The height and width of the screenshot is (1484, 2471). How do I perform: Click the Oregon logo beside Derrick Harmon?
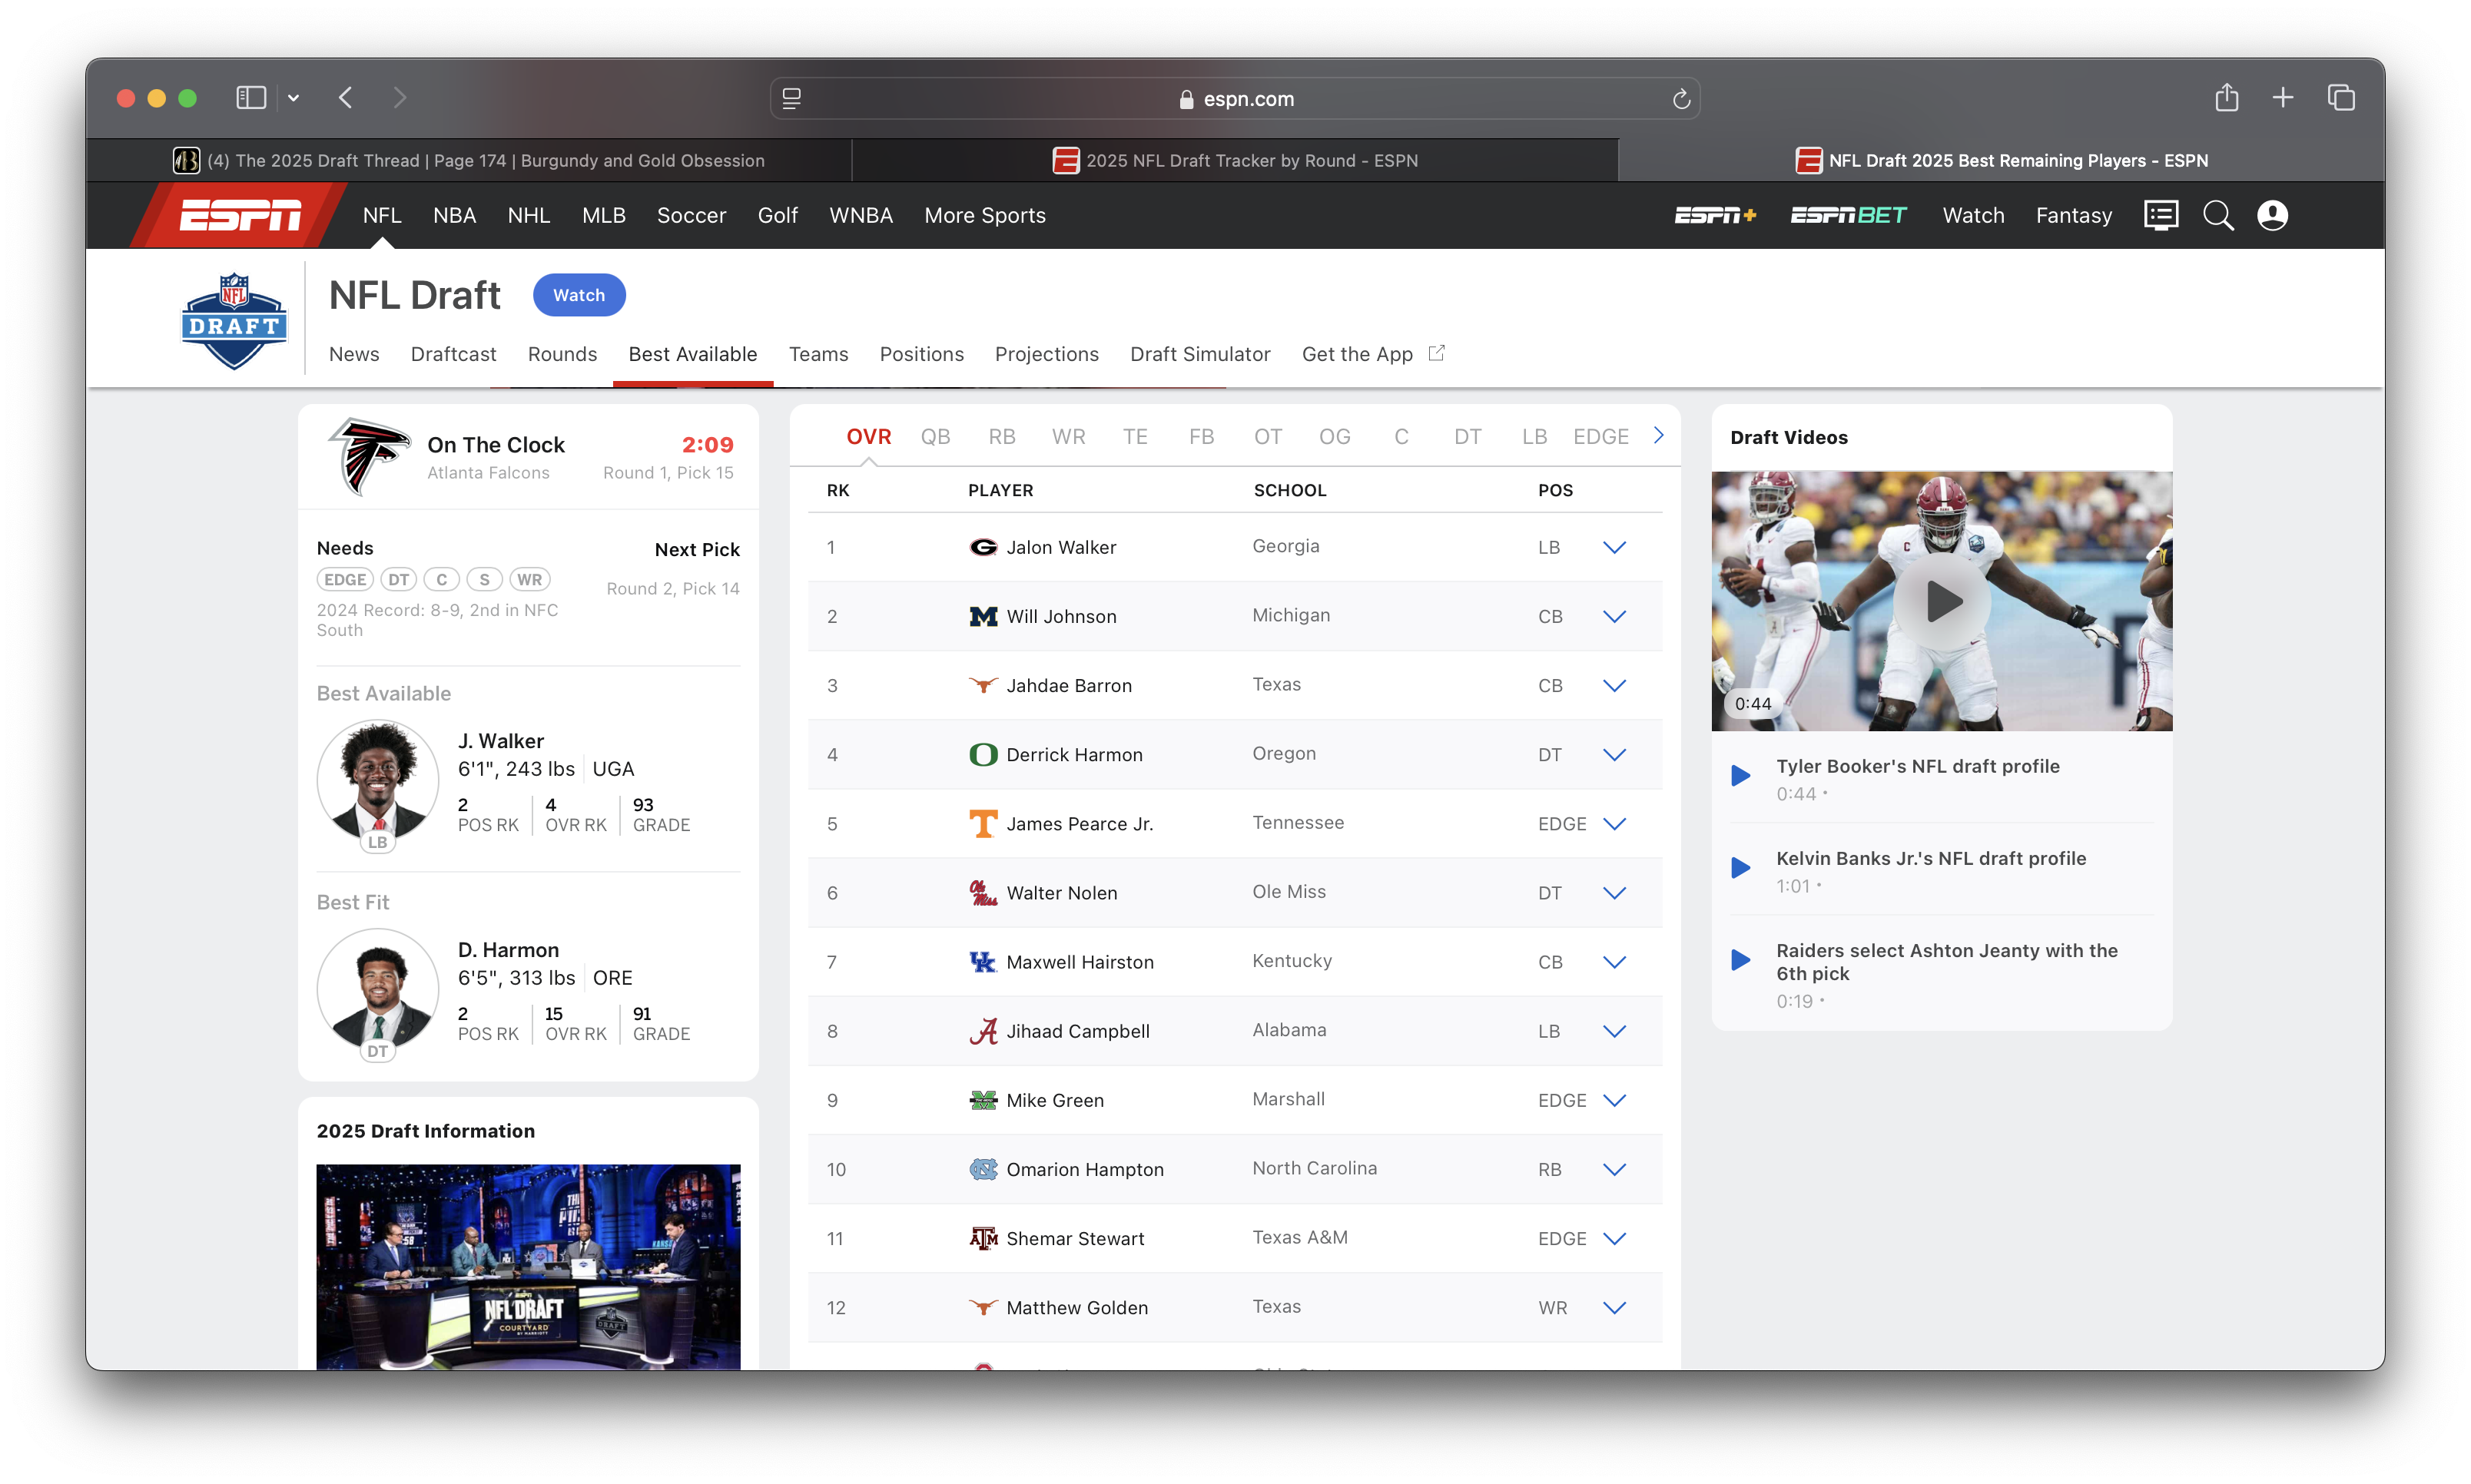tap(983, 754)
